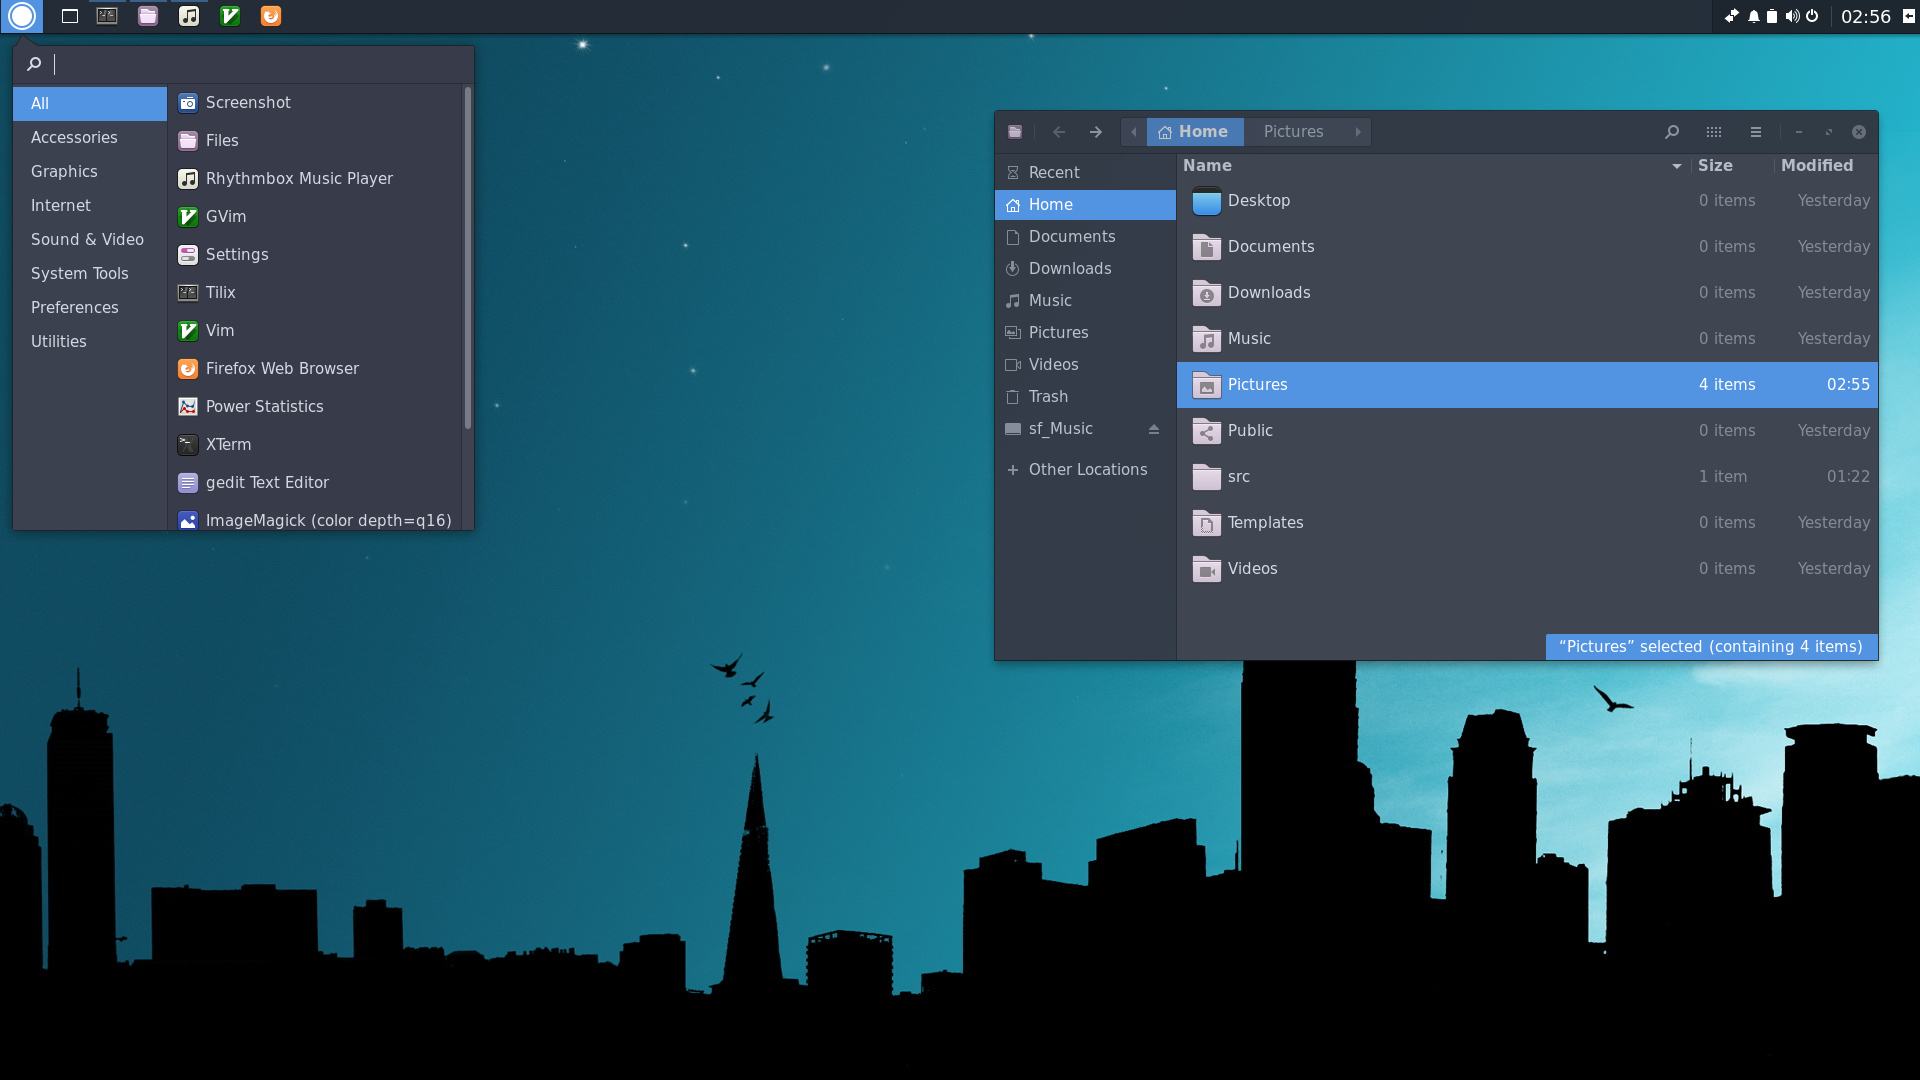Select the System Tools category
Screen dimensions: 1920x1080
click(x=79, y=273)
